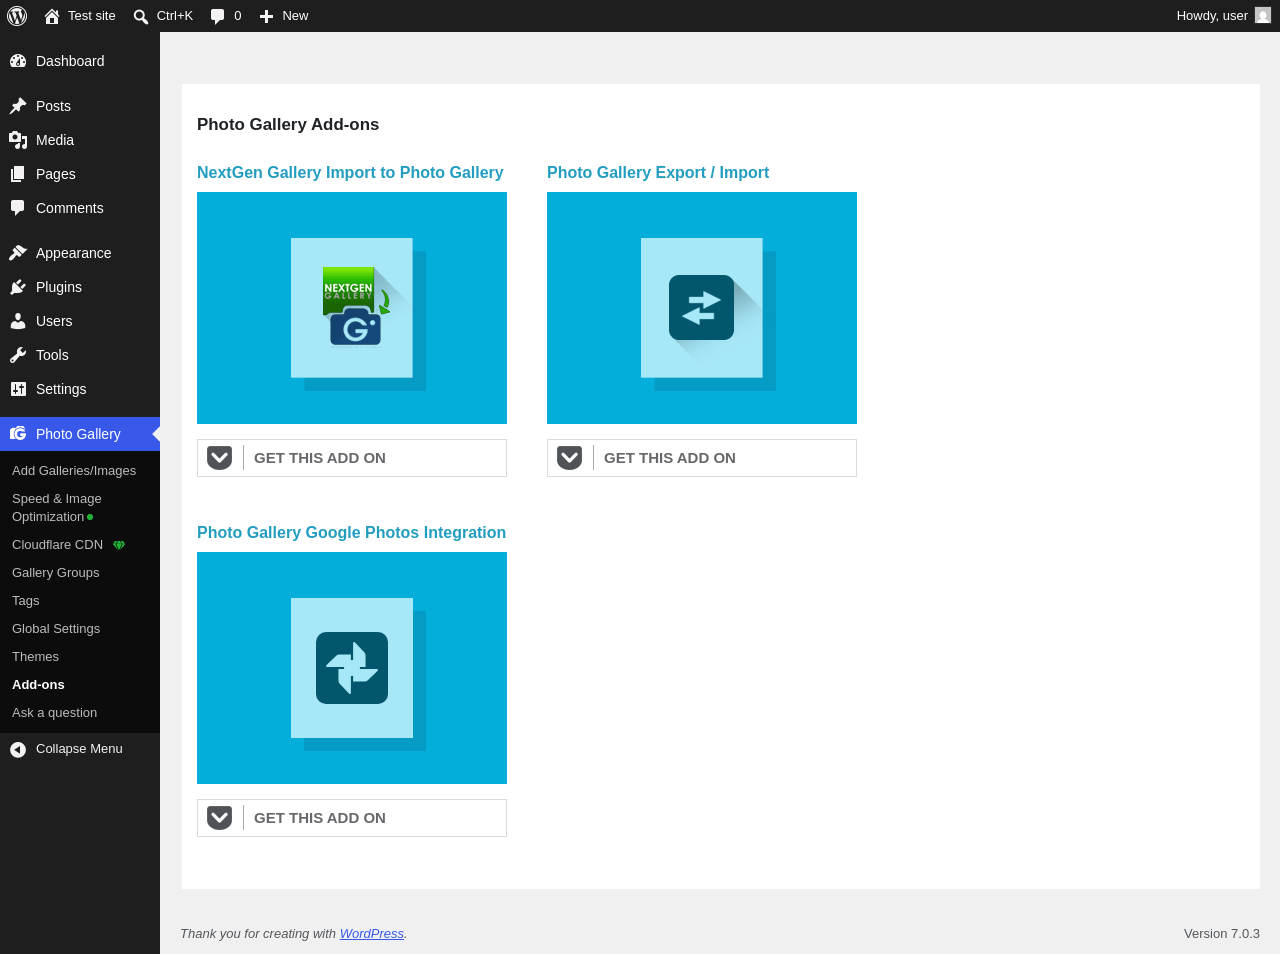Open Gallery Groups submenu item
This screenshot has height=954, width=1280.
(x=80, y=573)
